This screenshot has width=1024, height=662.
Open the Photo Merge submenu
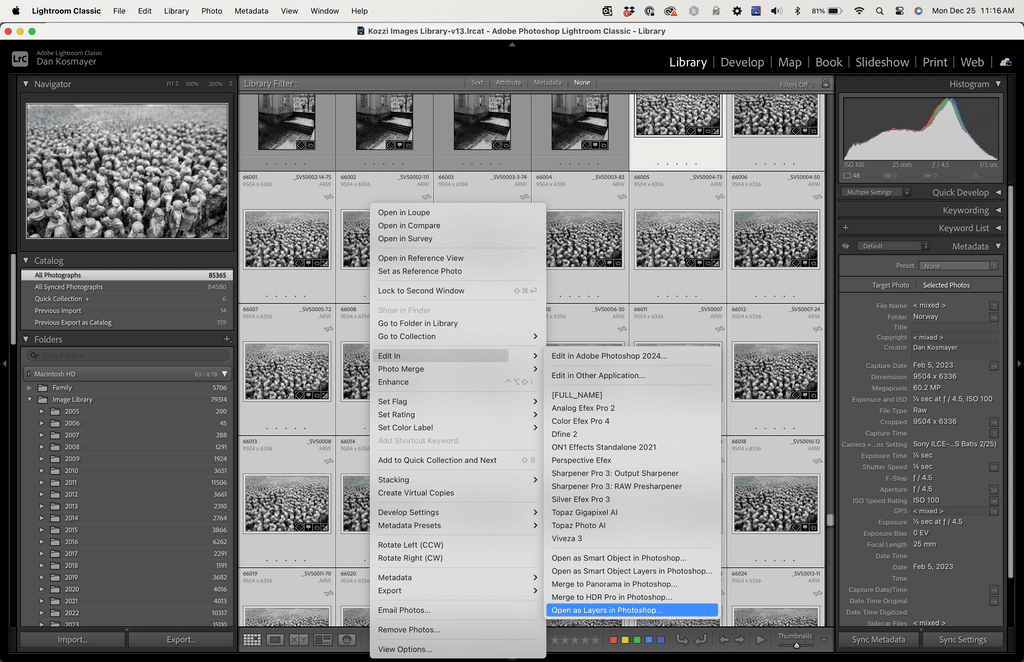457,369
